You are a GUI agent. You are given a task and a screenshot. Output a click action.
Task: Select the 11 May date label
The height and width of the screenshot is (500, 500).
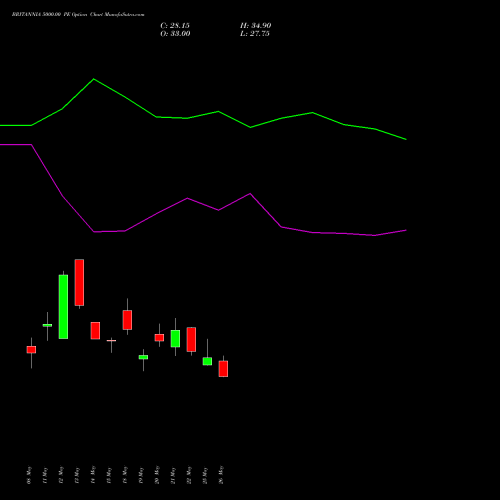pyautogui.click(x=45, y=475)
